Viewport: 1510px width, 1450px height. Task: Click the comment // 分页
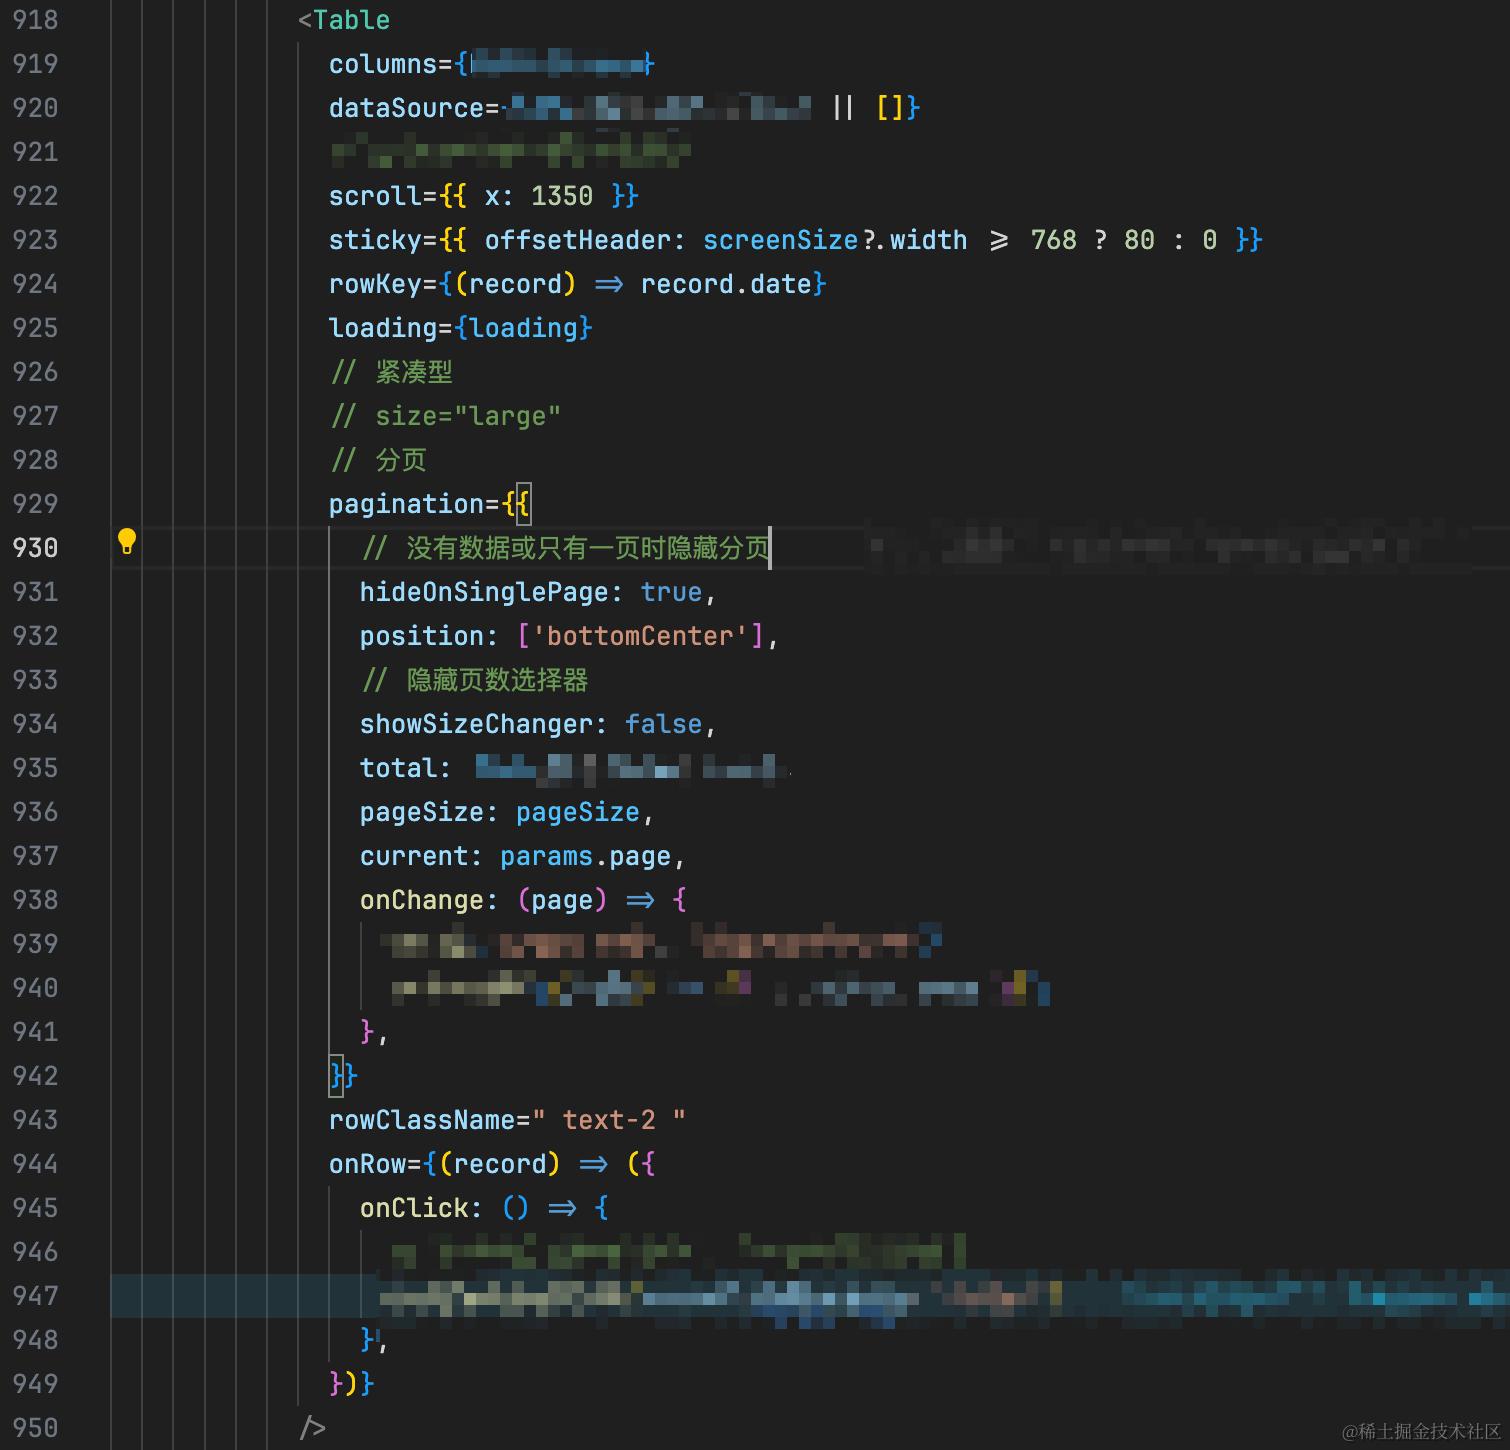[x=379, y=460]
